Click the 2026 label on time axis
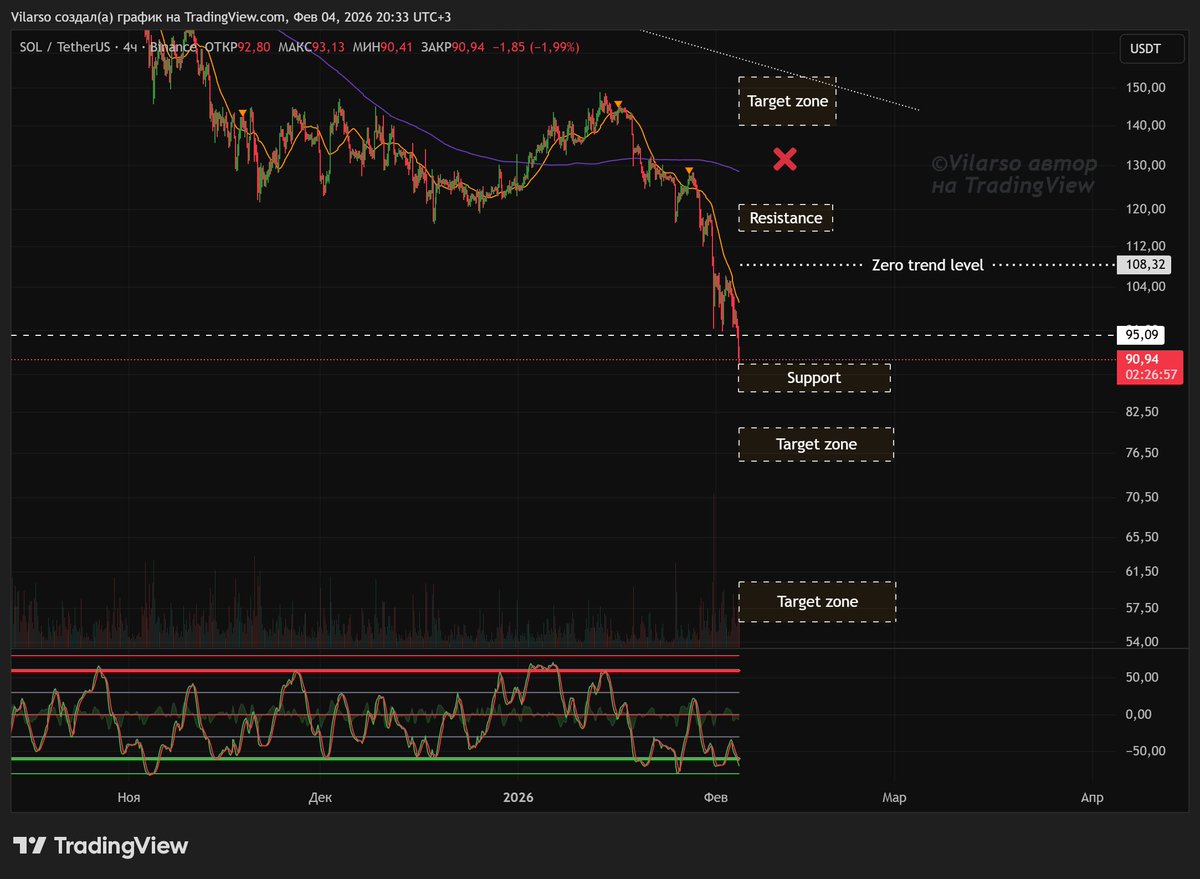The image size is (1200, 879). click(x=518, y=798)
